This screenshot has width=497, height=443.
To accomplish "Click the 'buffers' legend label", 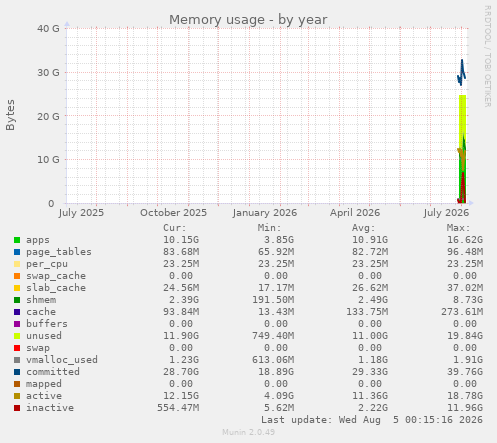I will click(x=47, y=324).
